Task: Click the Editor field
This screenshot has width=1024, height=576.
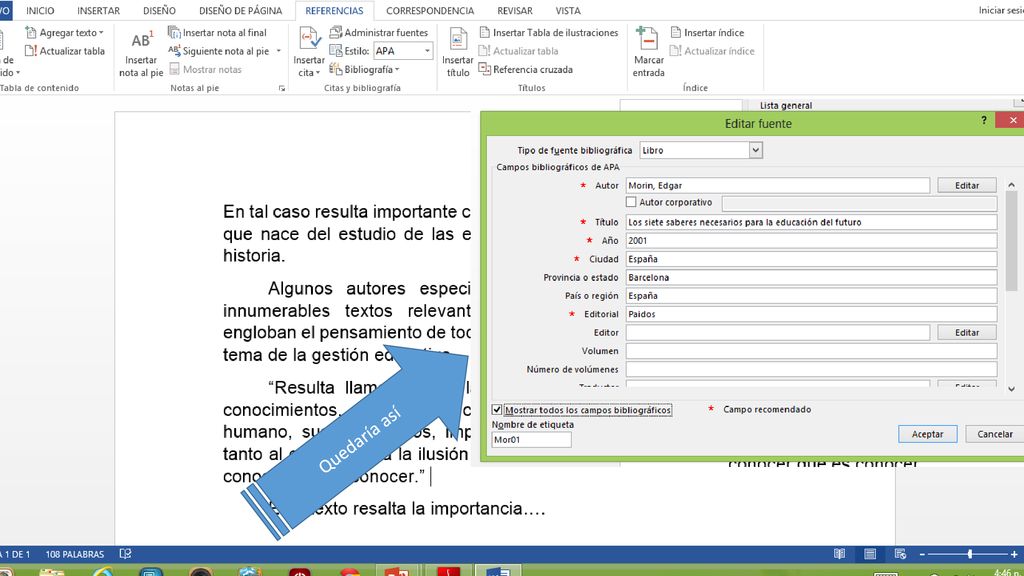Action: 777,332
